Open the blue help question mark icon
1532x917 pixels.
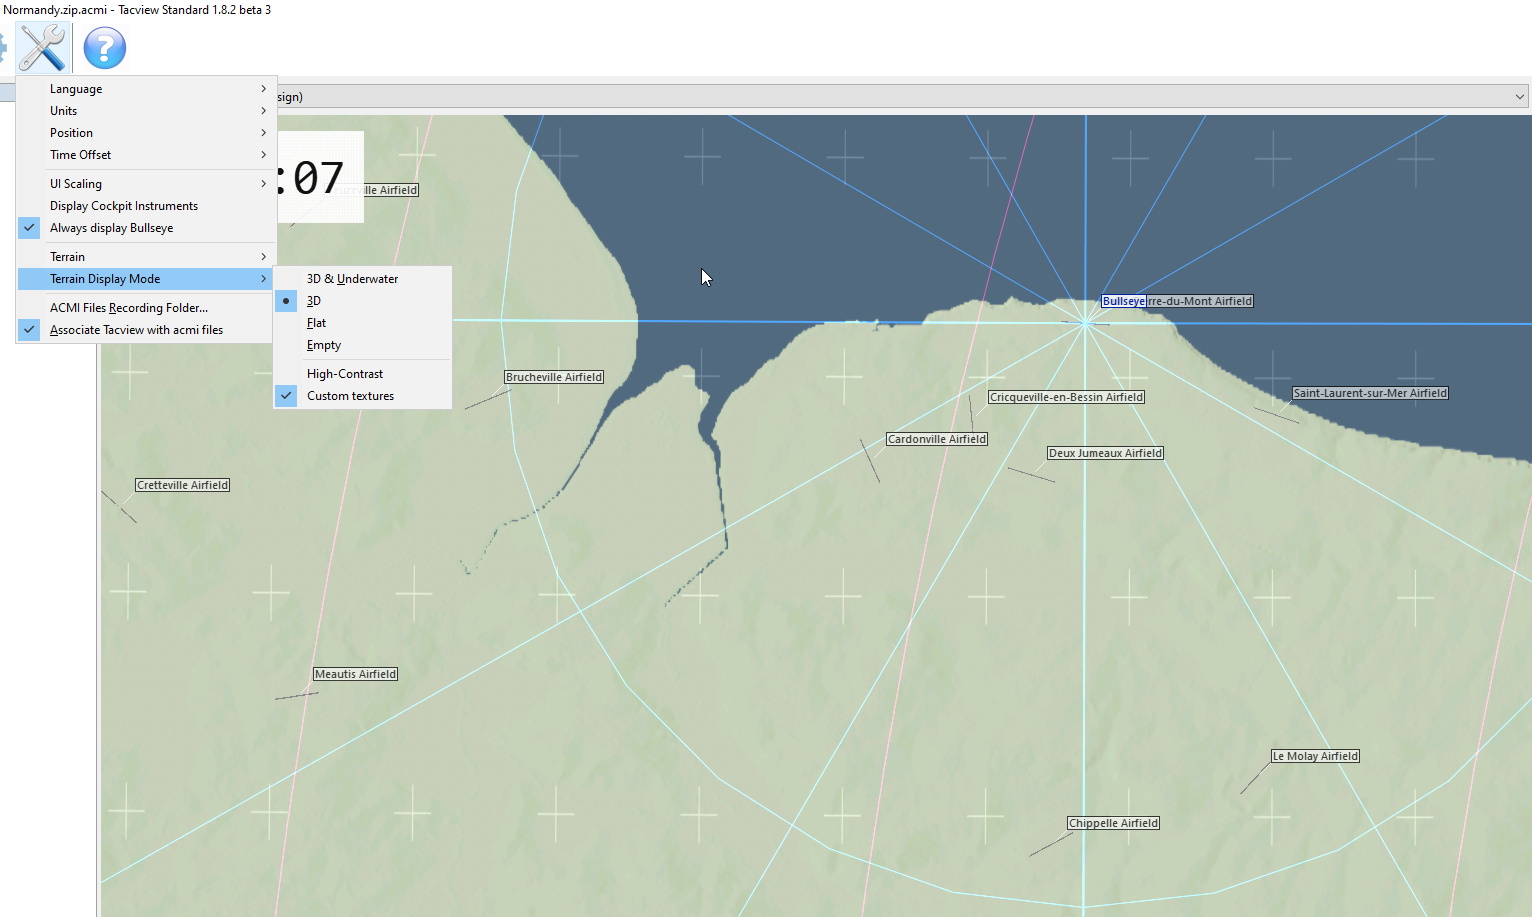[104, 47]
